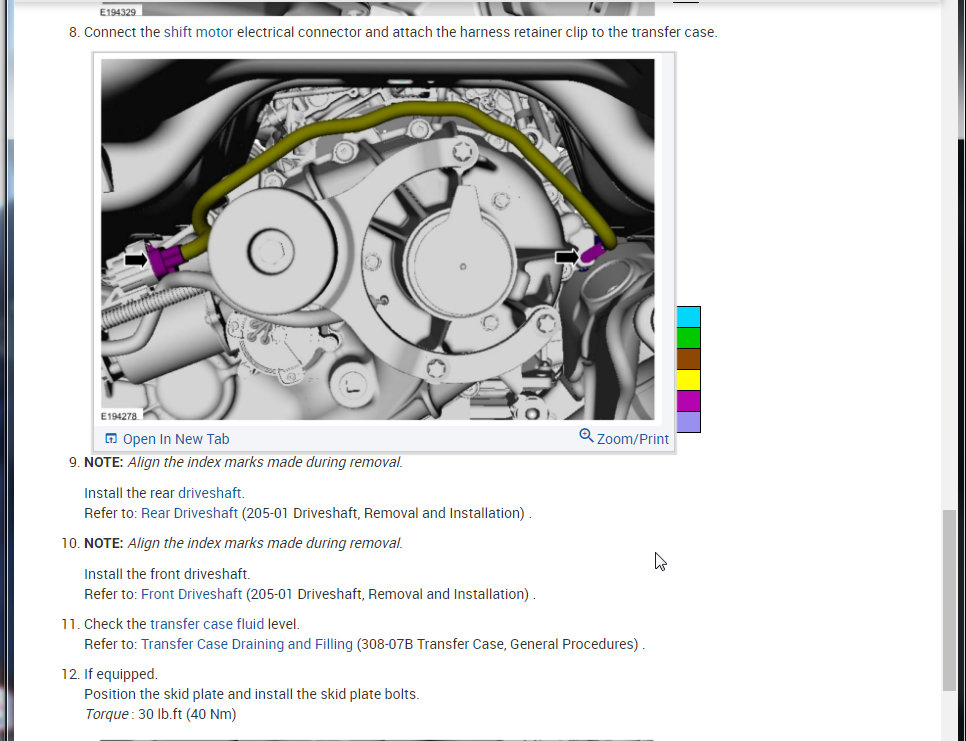Click the 'transfer case fluid' link
Screen dimensions: 966x741
207,624
